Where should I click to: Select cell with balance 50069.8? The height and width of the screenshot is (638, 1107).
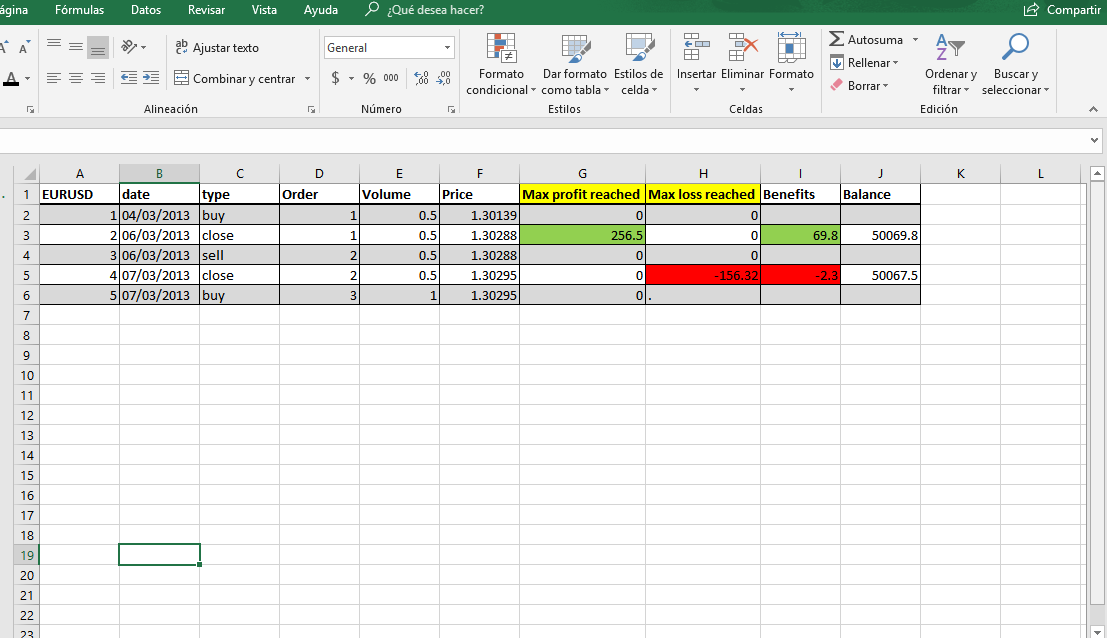click(x=880, y=235)
